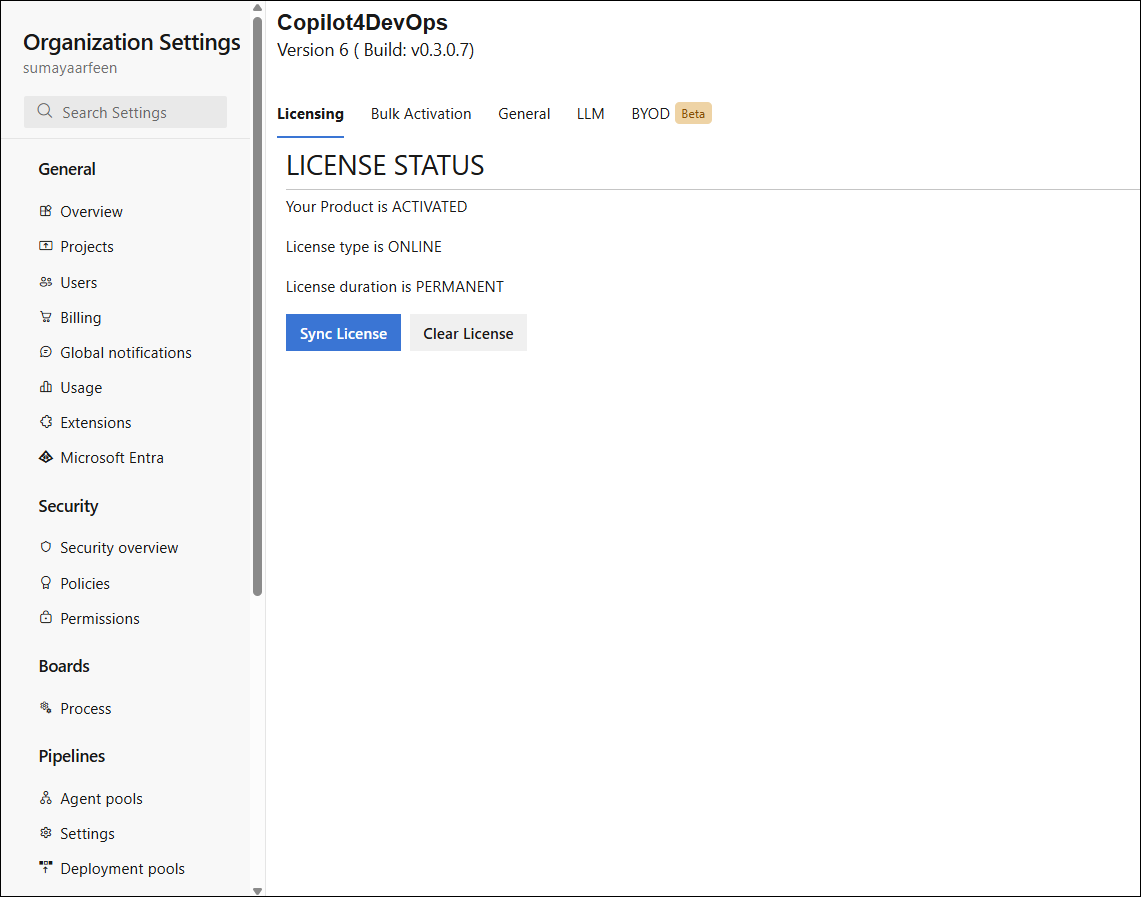Switch to the Bulk Activation tab
The image size is (1141, 897).
tap(421, 114)
